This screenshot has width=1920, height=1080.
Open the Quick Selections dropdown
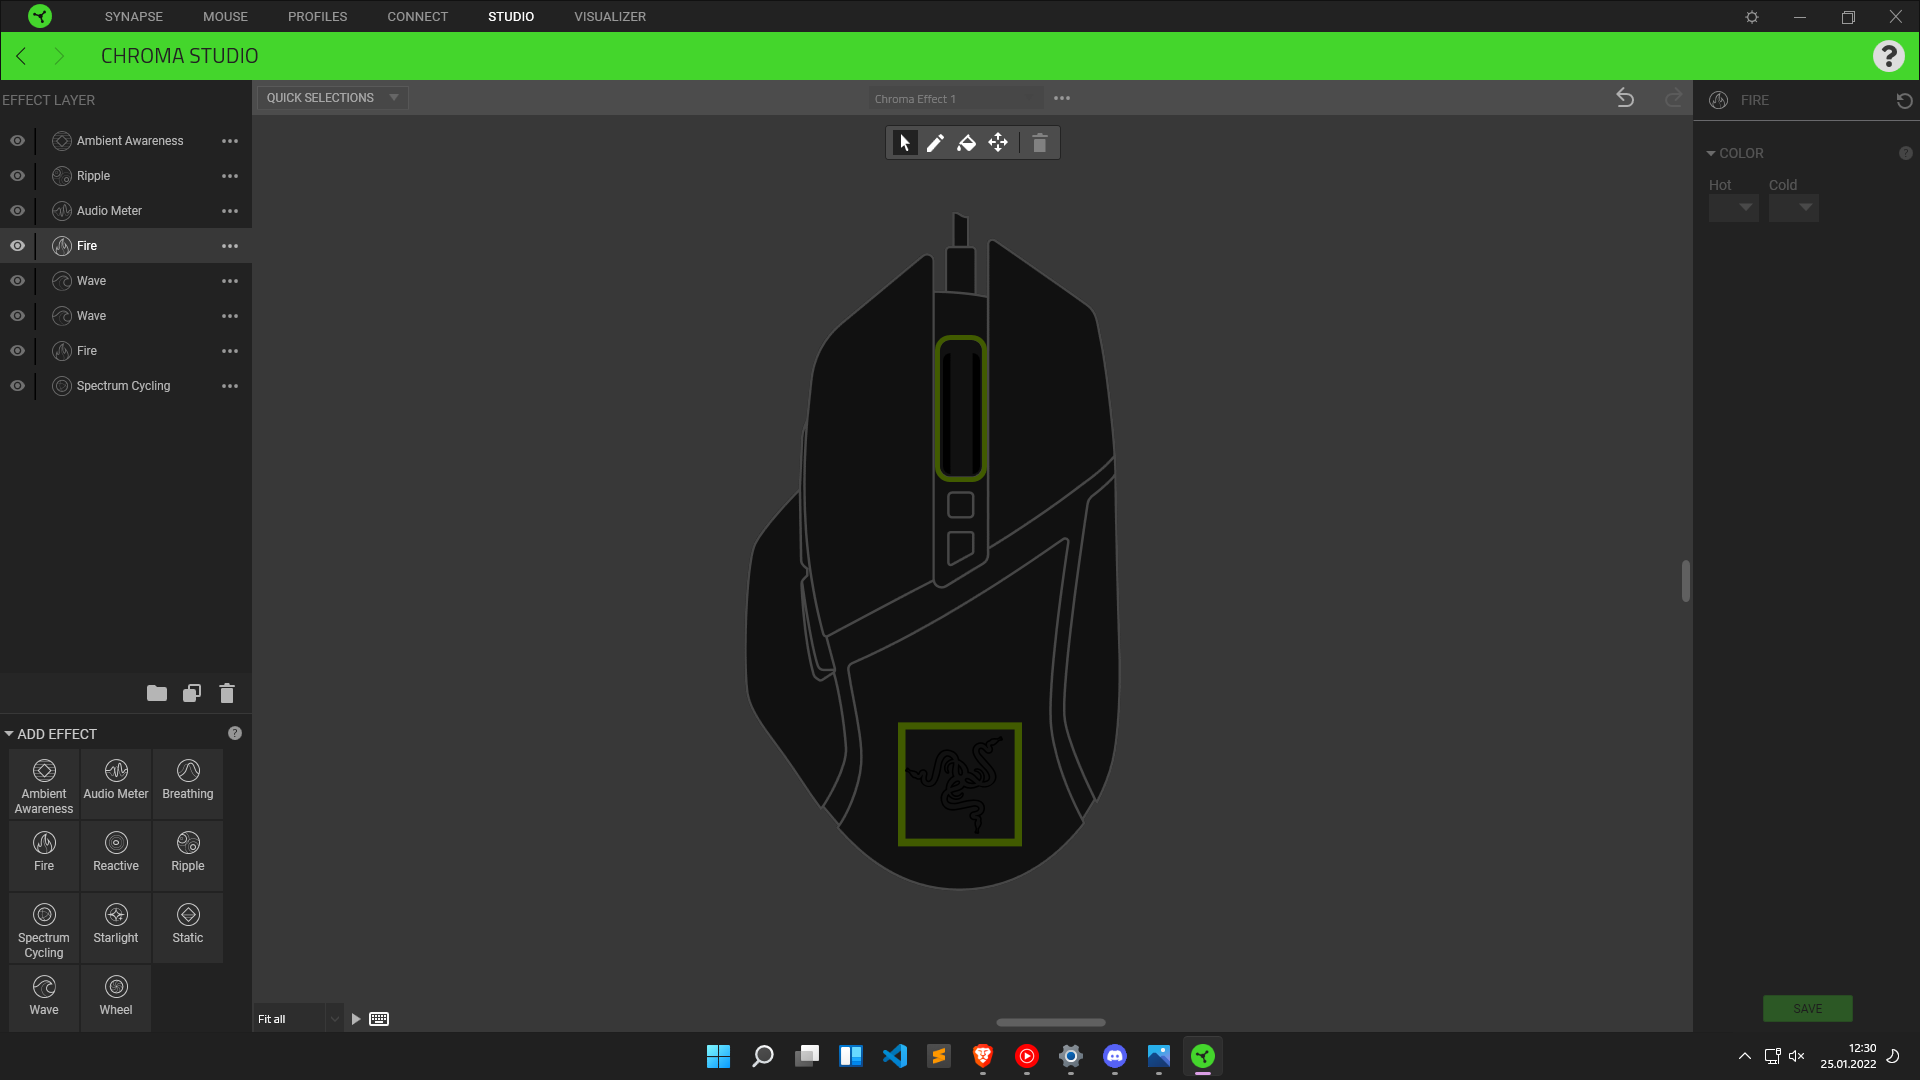332,98
